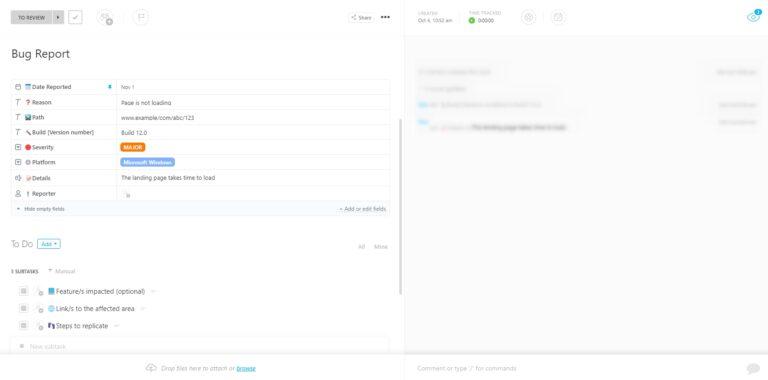768x380 pixels.
Task: Click the task pane vertical scrollbar
Action: click(x=401, y=206)
